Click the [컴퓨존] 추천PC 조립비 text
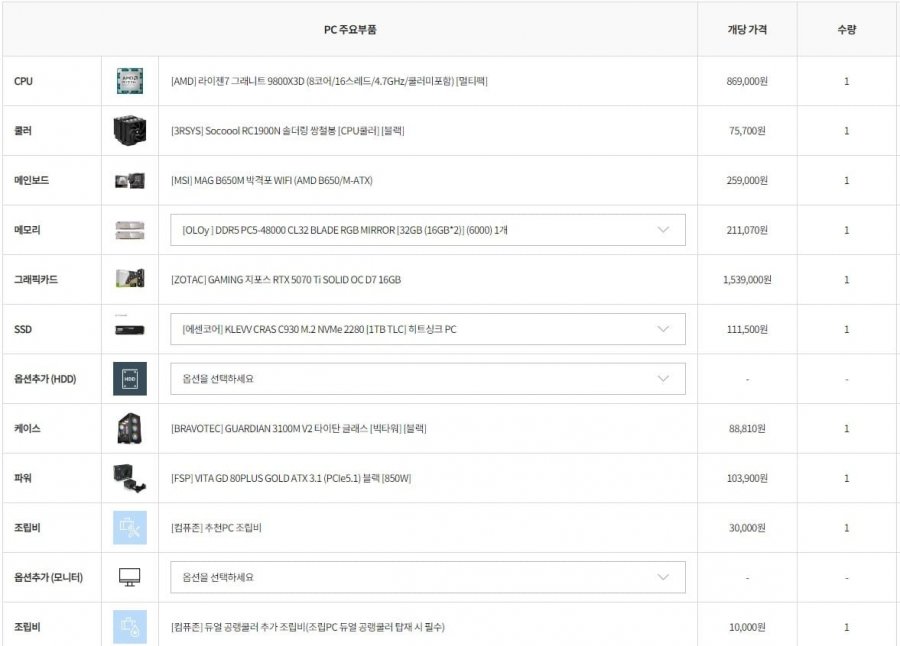Image resolution: width=900 pixels, height=646 pixels. point(216,527)
